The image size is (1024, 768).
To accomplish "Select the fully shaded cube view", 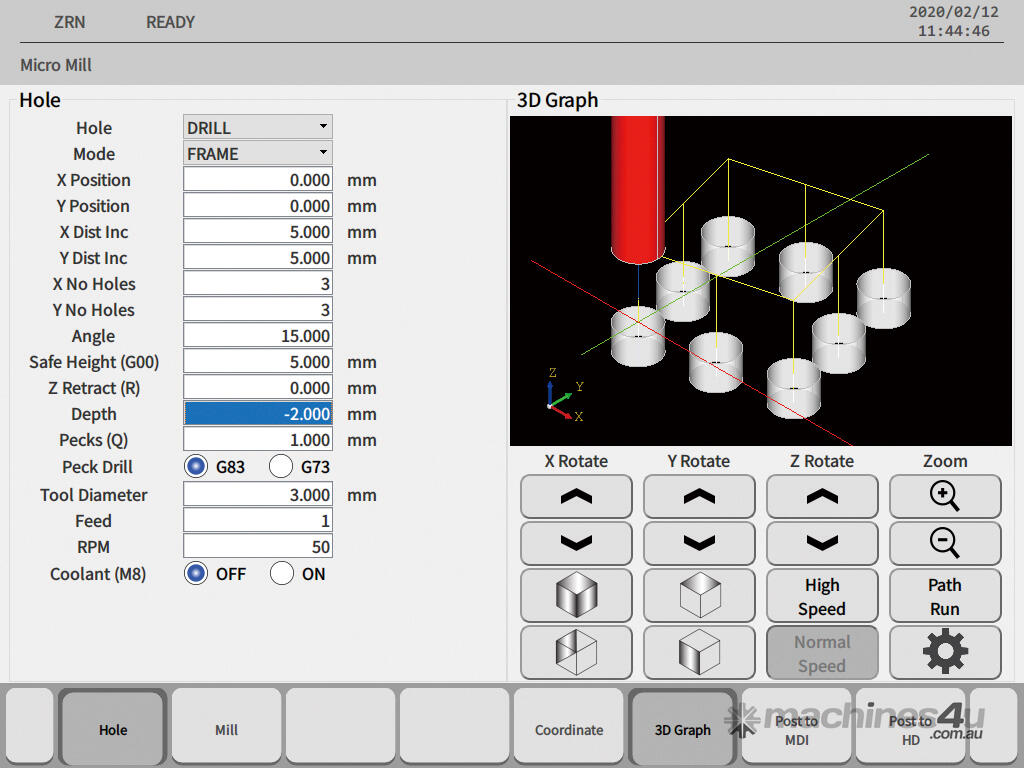I will [576, 597].
